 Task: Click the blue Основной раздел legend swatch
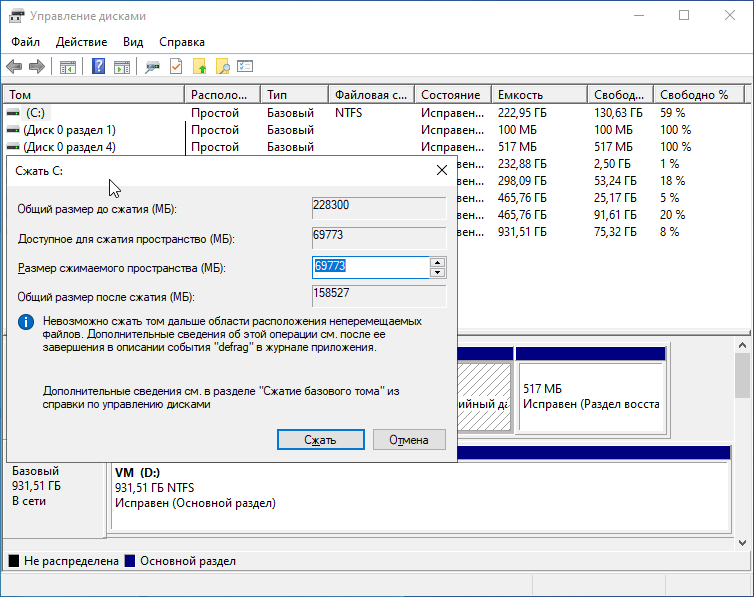pyautogui.click(x=129, y=561)
